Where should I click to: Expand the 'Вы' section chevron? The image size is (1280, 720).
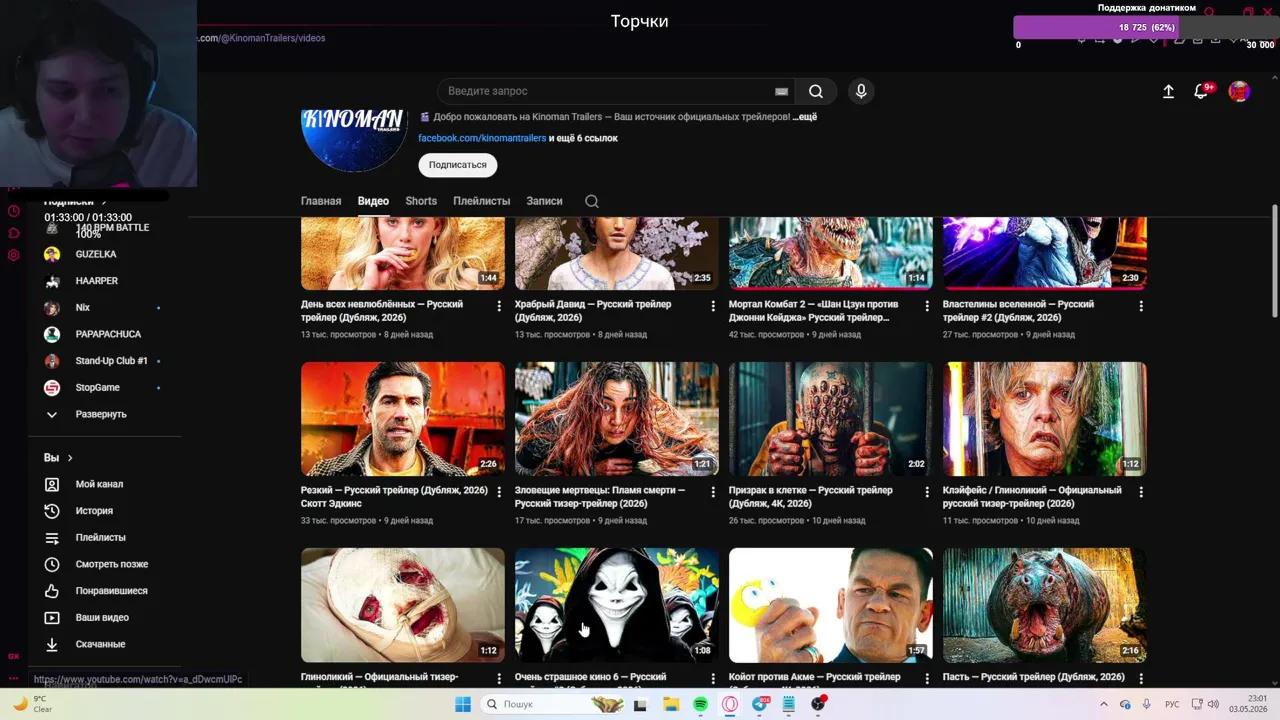pos(70,458)
